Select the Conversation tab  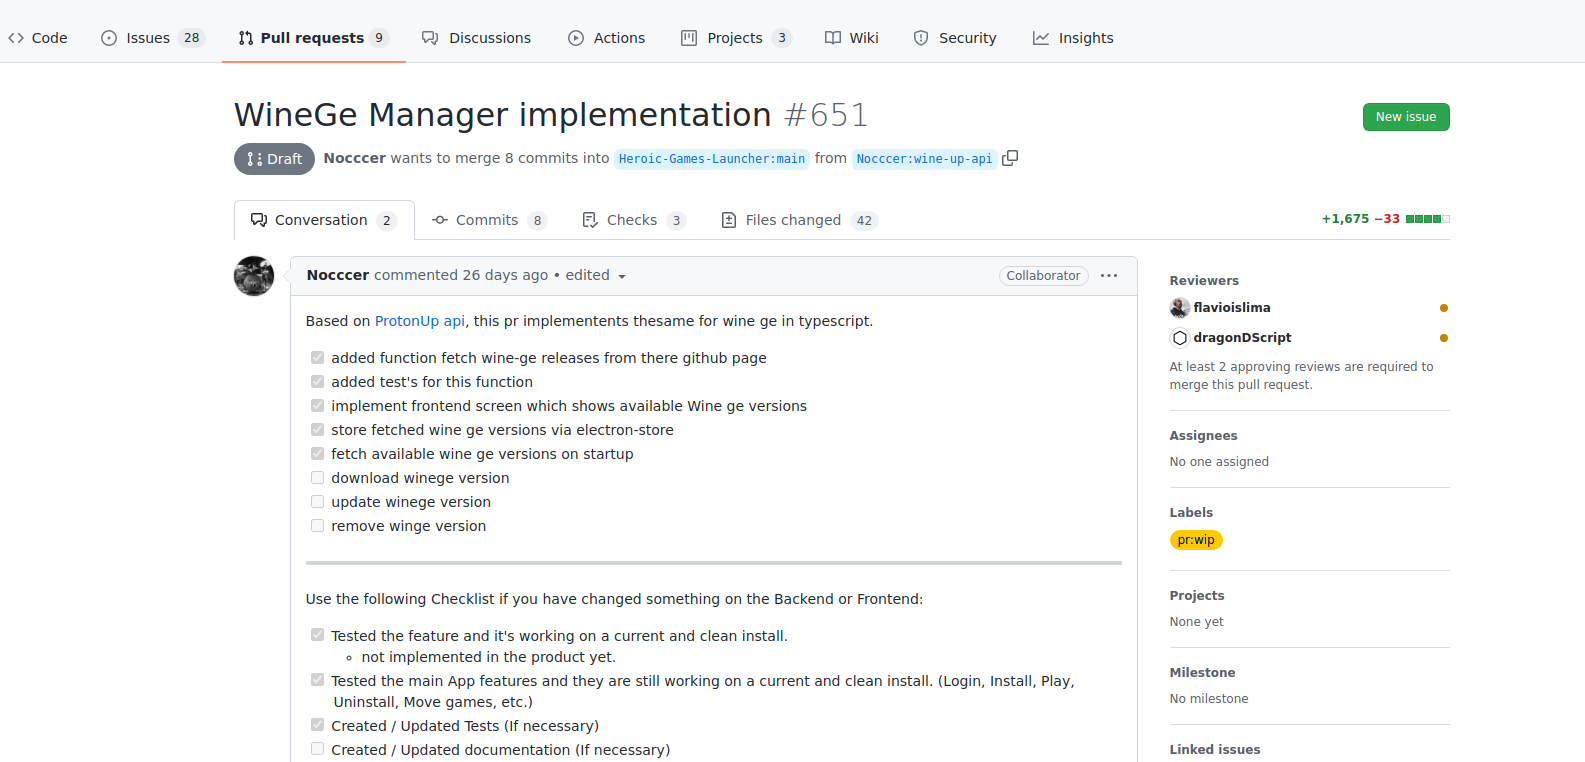[x=324, y=220]
